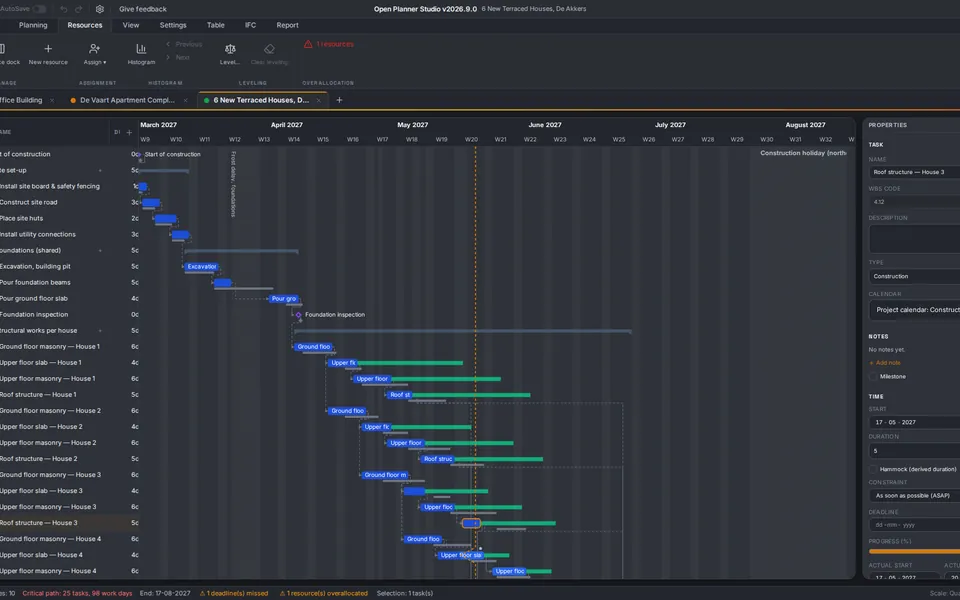This screenshot has width=960, height=600.
Task: Click the Progress (%) slider bar
Action: (x=914, y=552)
